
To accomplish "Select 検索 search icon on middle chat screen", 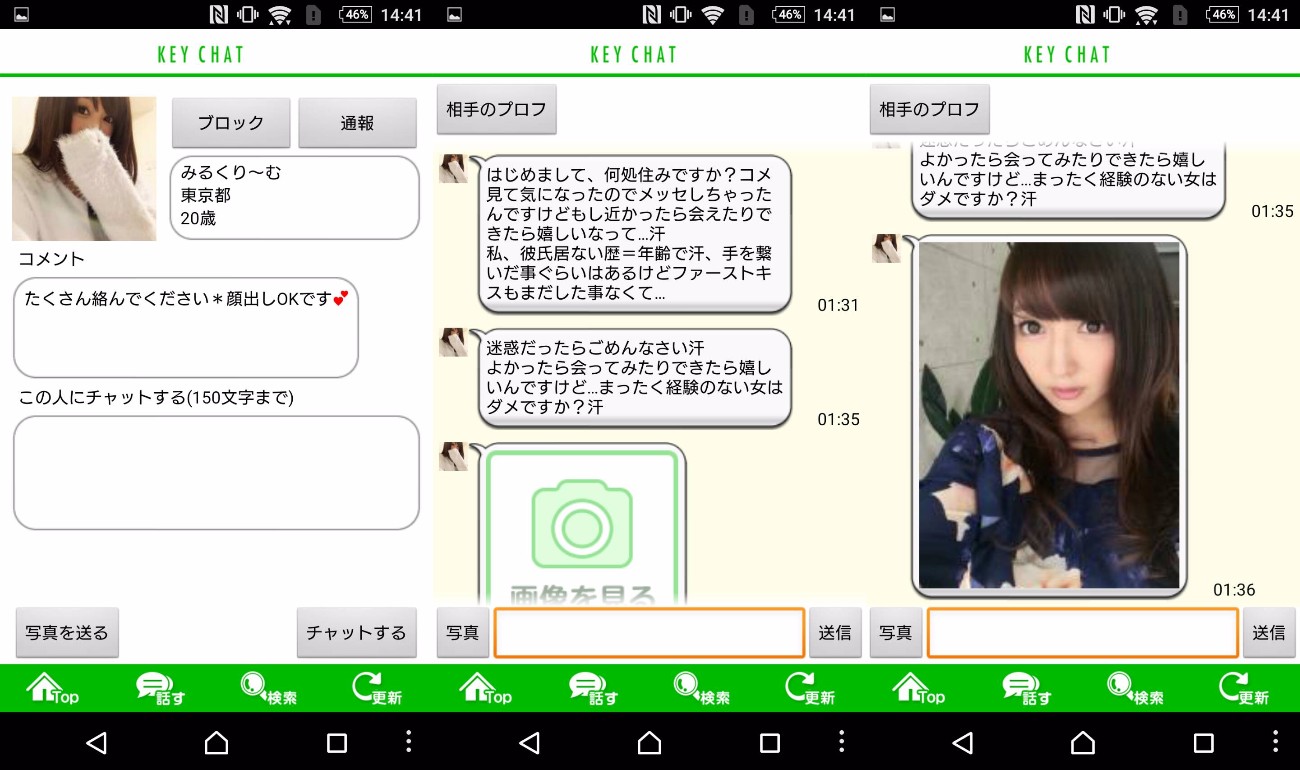I will 701,688.
